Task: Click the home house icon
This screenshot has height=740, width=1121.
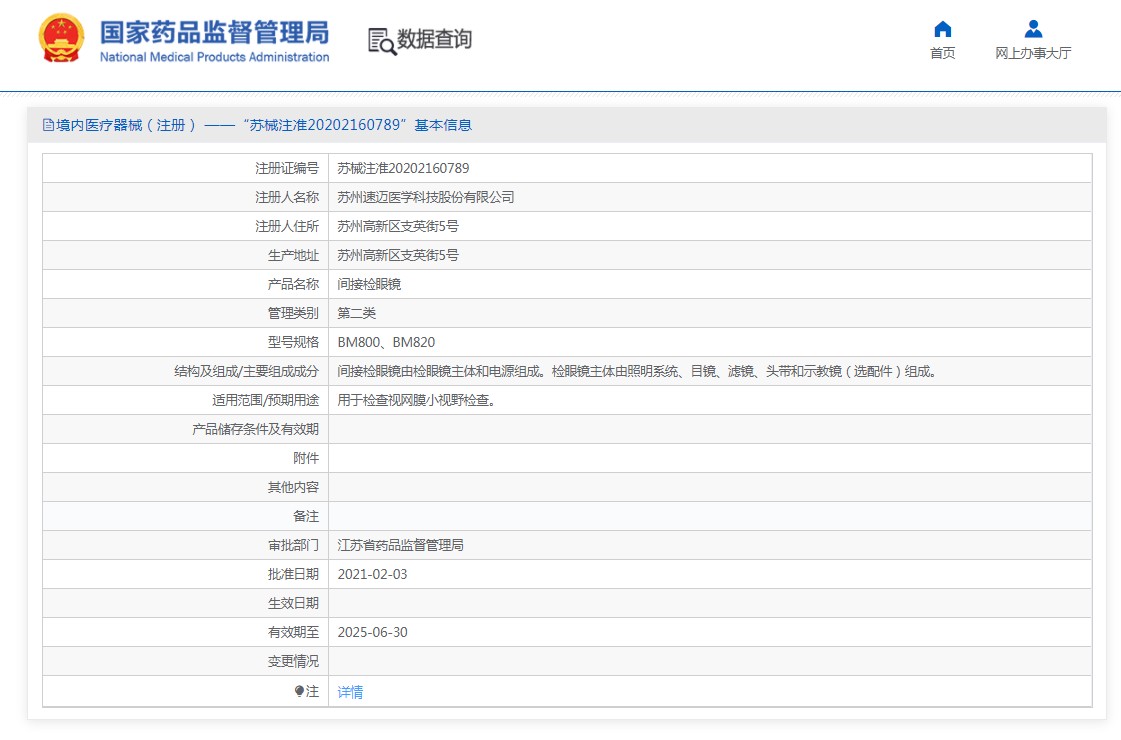Action: [x=942, y=29]
